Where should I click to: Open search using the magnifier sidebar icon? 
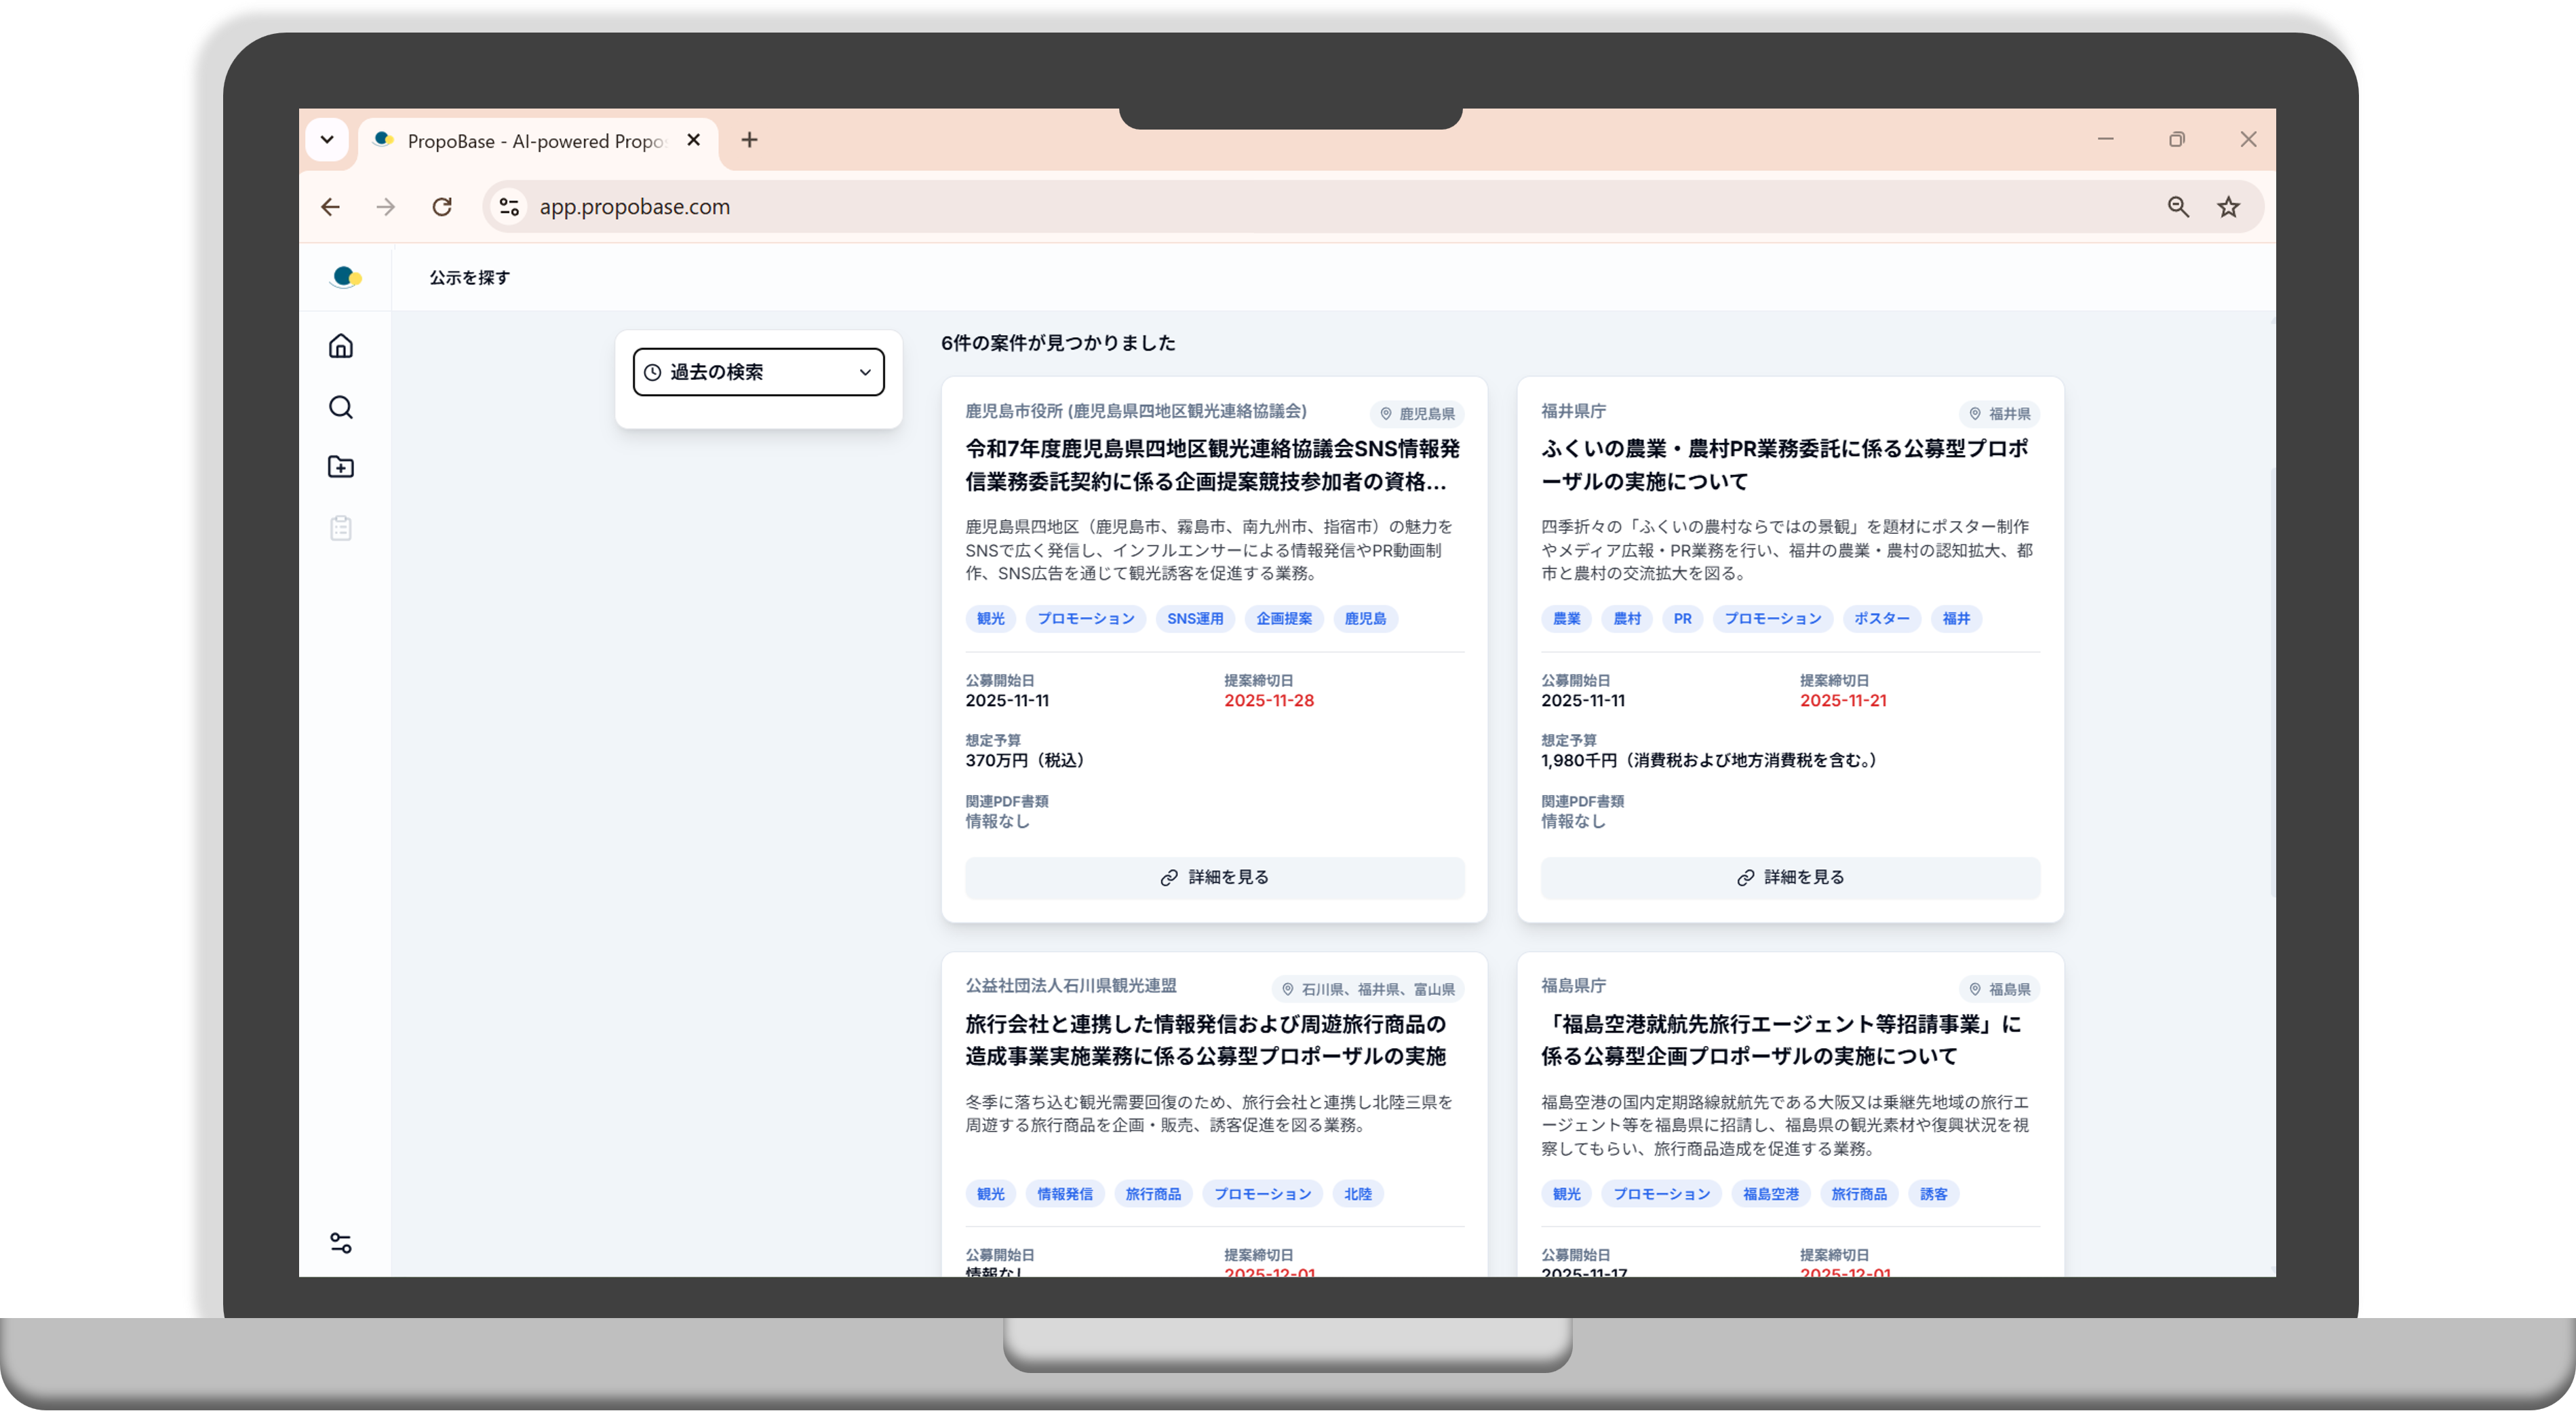point(341,407)
